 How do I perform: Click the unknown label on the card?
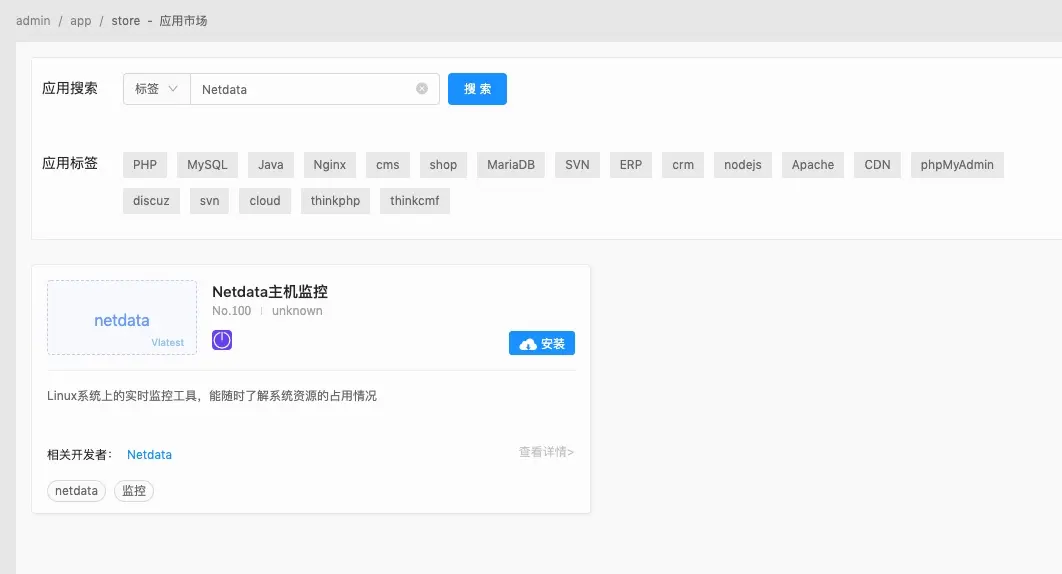[297, 311]
